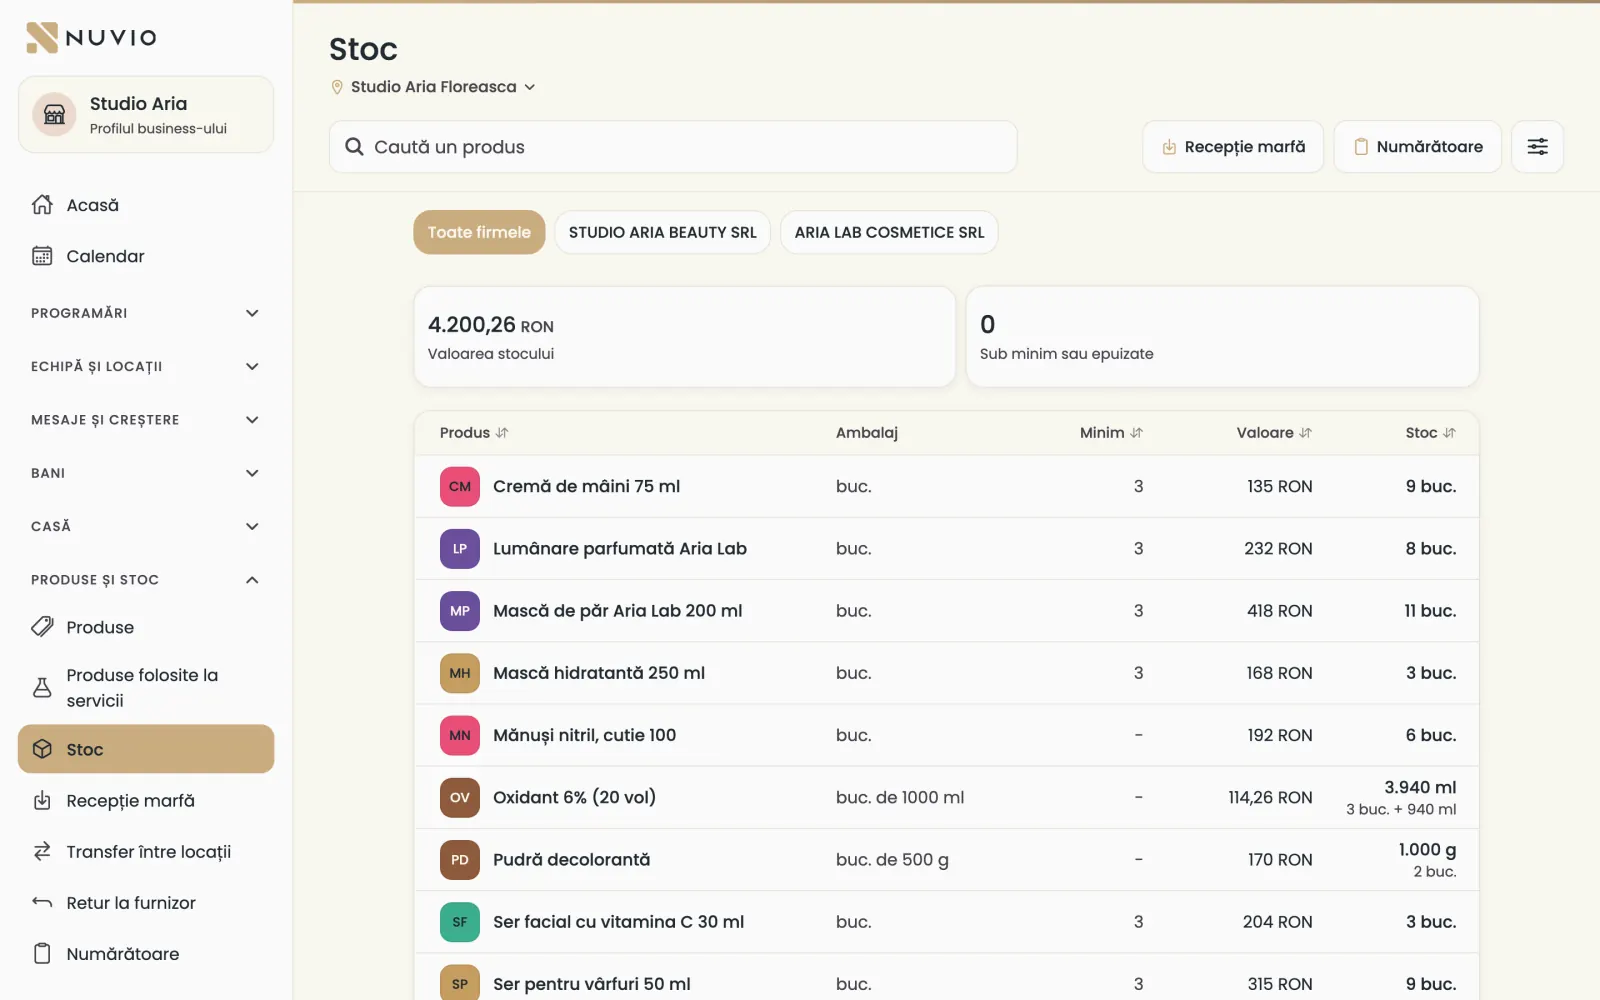Select the STUDIO ARIA BEAUTY SRL tab

pyautogui.click(x=662, y=232)
